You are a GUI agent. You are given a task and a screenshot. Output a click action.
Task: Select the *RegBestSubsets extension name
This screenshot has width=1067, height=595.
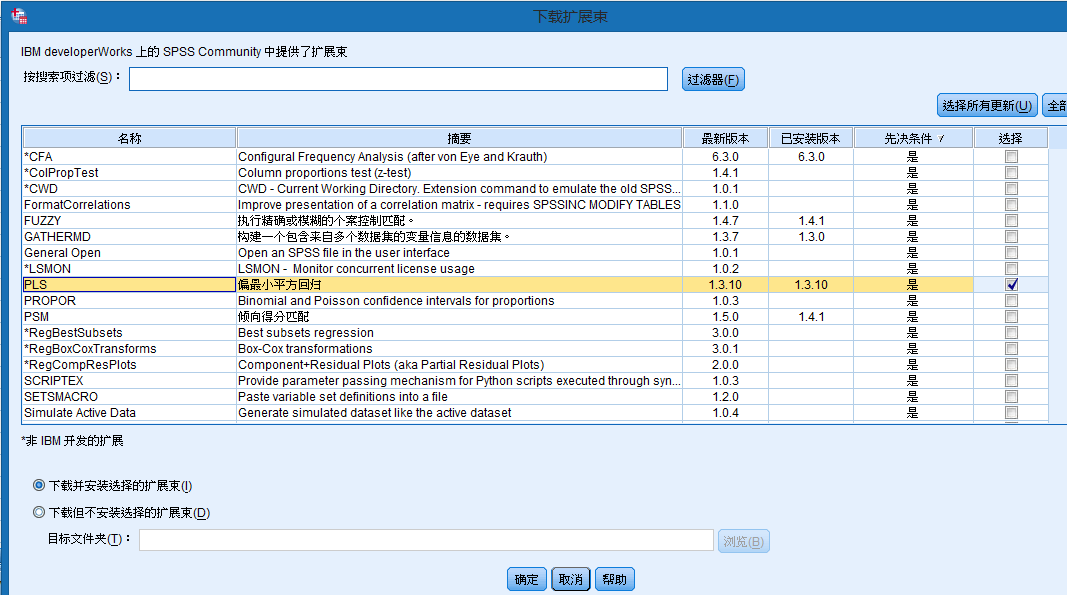[73, 333]
